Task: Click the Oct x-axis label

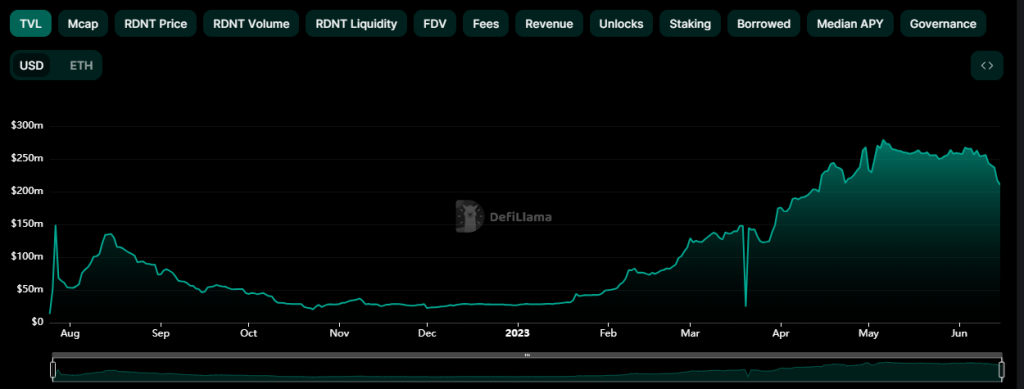Action: pyautogui.click(x=248, y=334)
